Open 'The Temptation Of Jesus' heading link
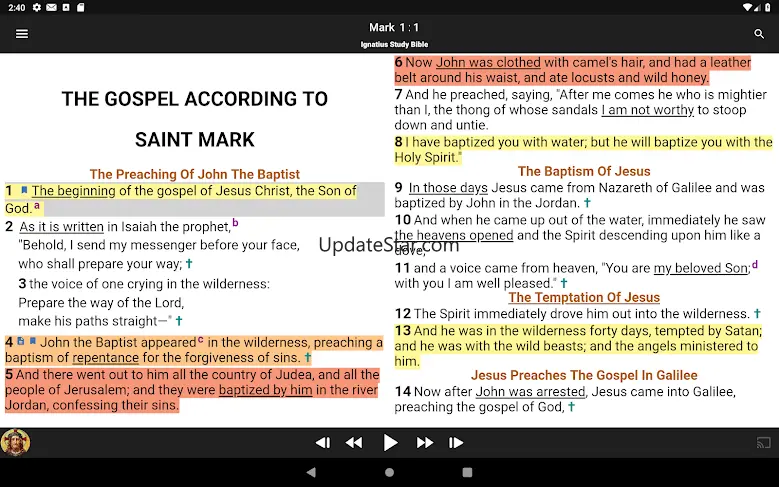Screen dimensions: 779x487 point(584,297)
